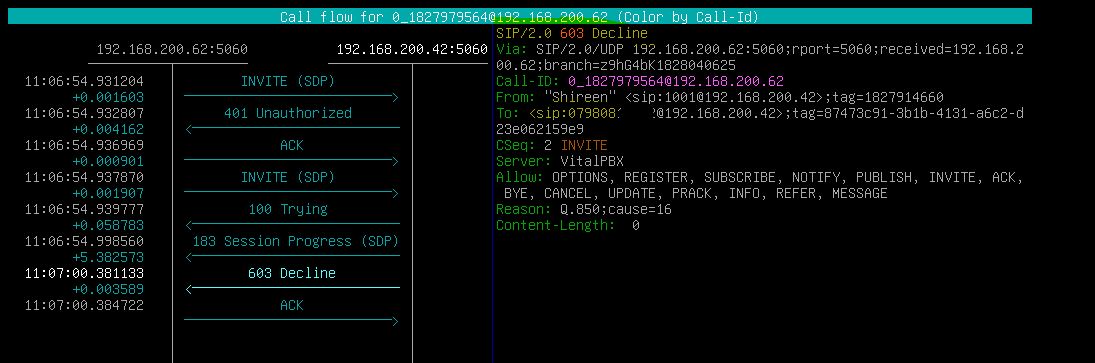The width and height of the screenshot is (1095, 363).
Task: Click timestamp 11:07:00.381133
Action: point(84,274)
